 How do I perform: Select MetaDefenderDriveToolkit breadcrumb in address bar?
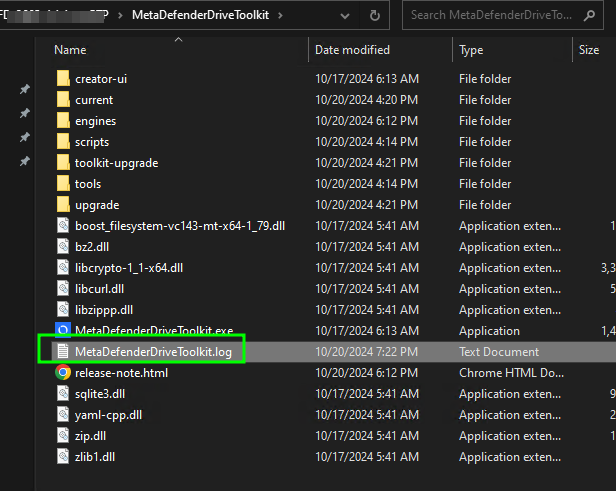[x=200, y=15]
